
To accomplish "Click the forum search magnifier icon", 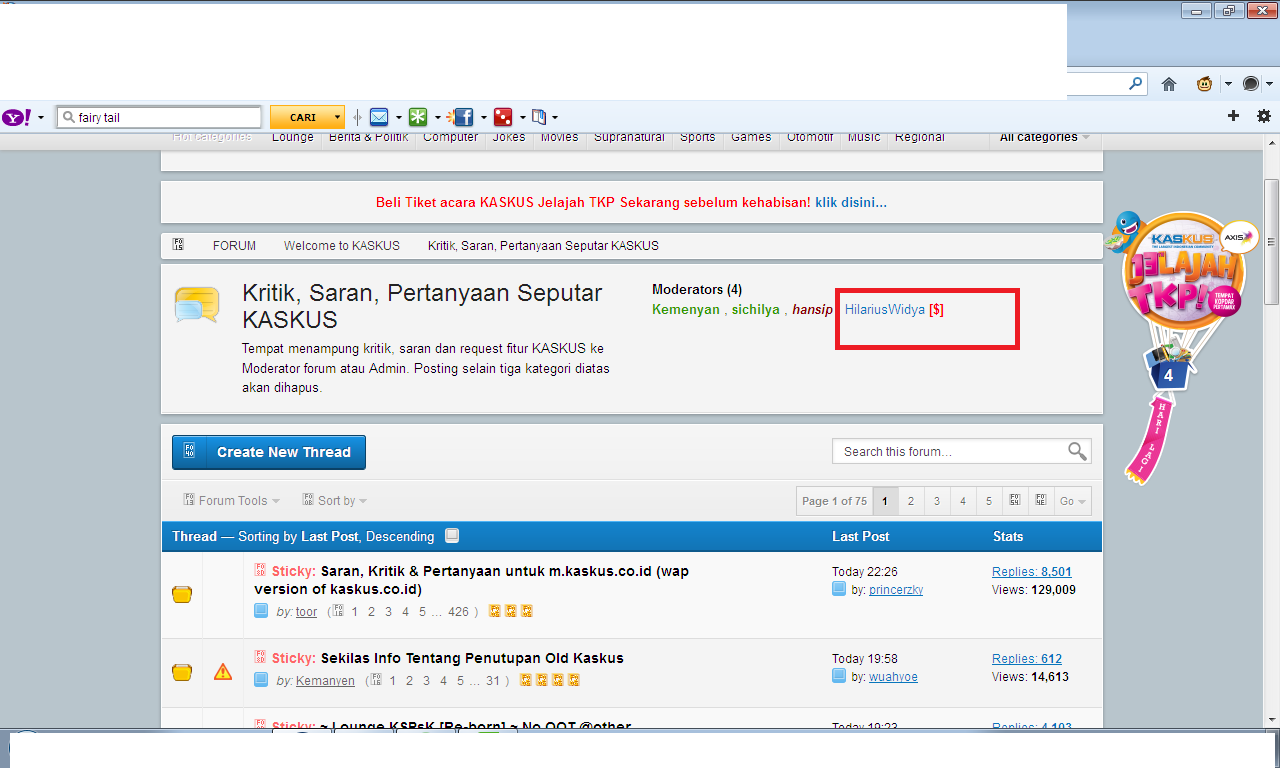I will (x=1077, y=451).
